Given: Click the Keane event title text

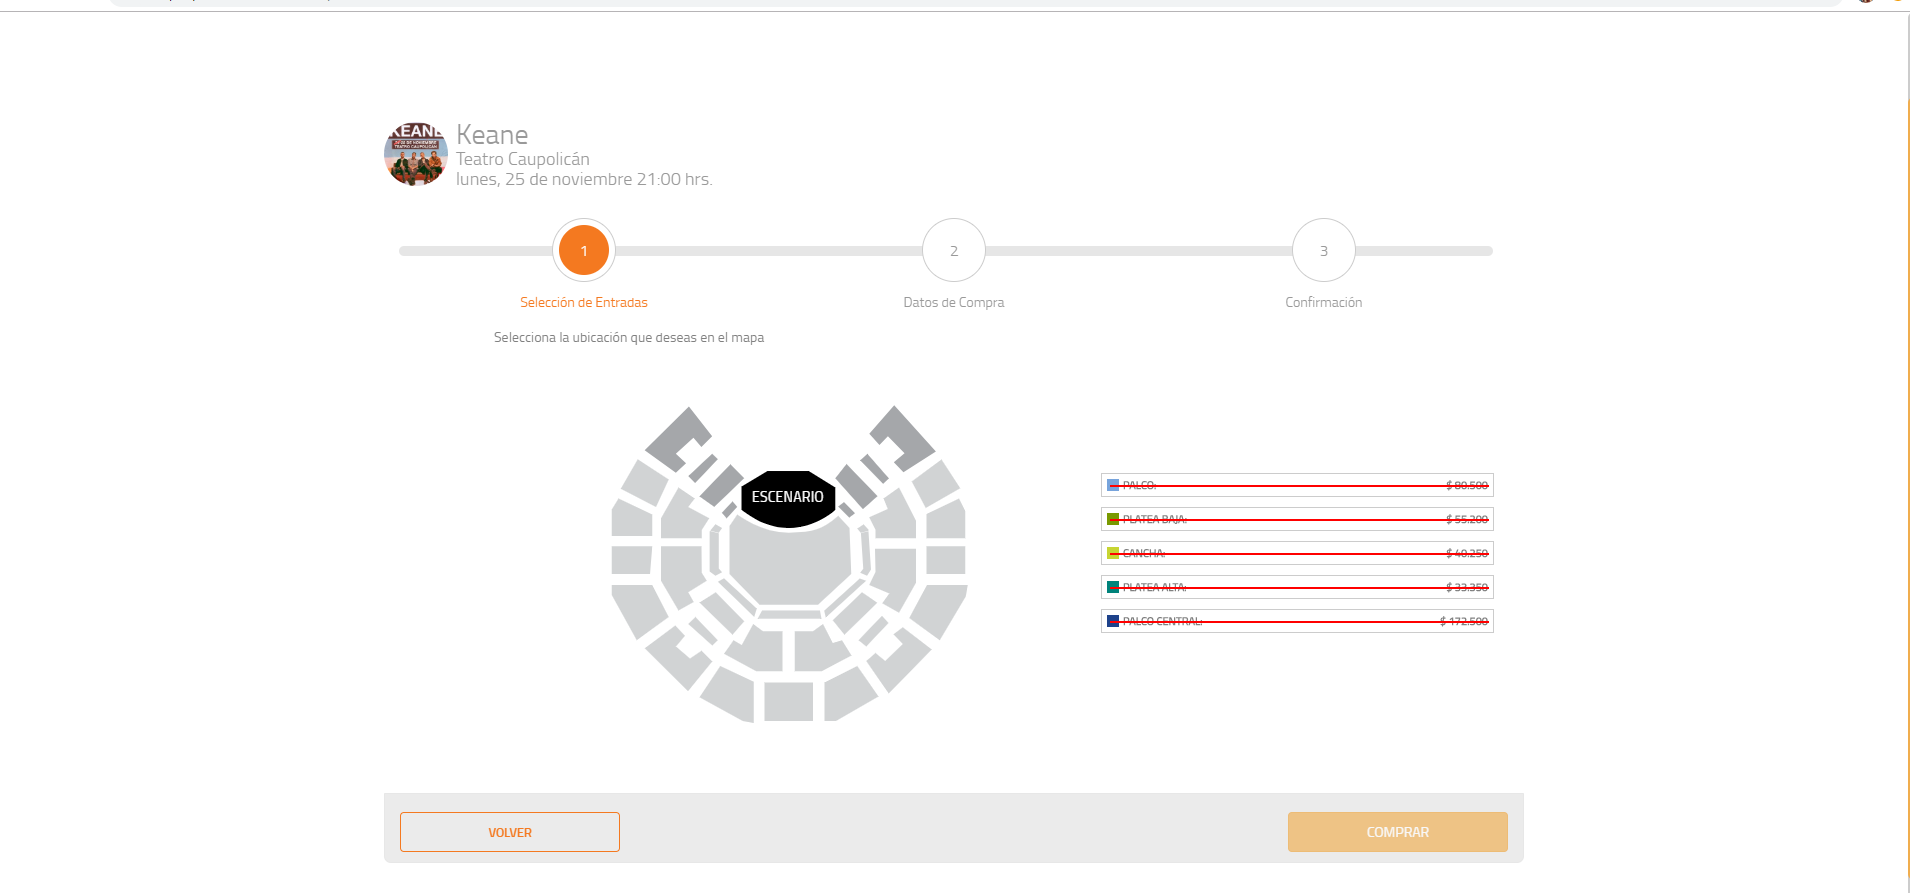Looking at the screenshot, I should point(492,135).
